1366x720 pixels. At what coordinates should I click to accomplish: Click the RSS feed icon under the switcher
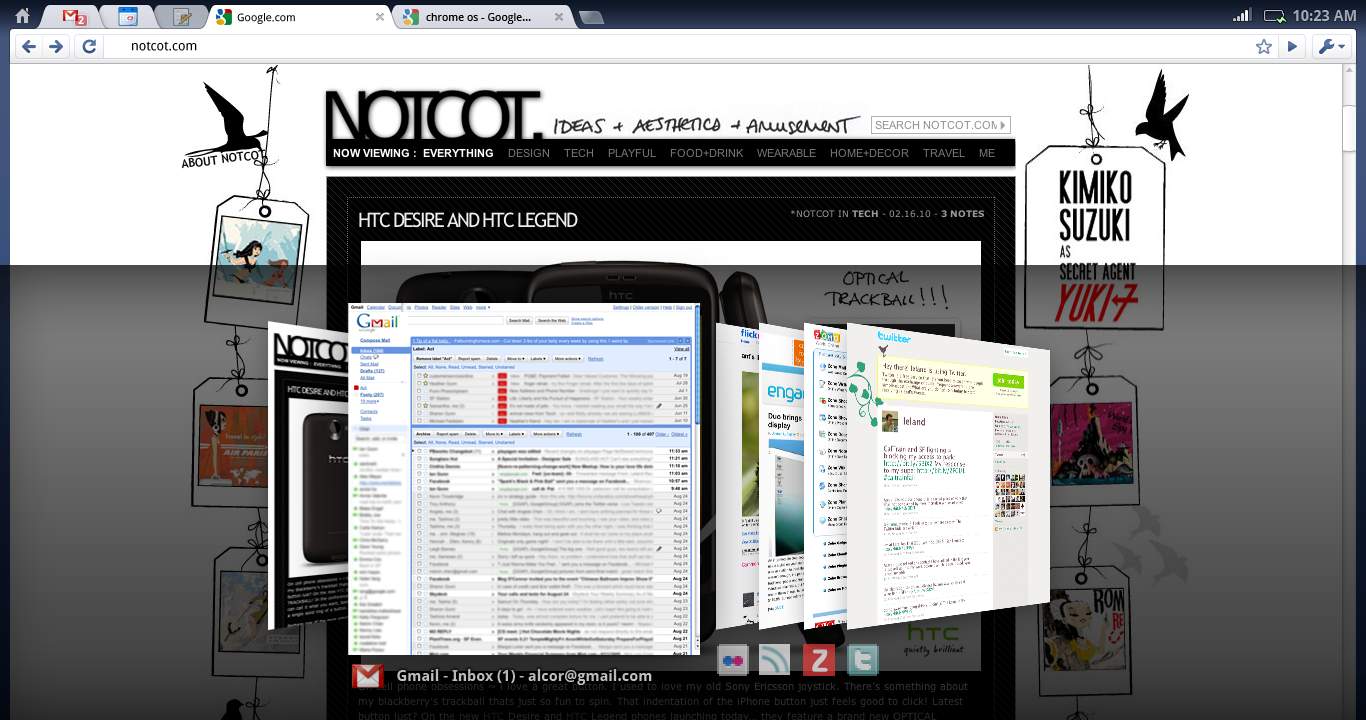[x=775, y=660]
